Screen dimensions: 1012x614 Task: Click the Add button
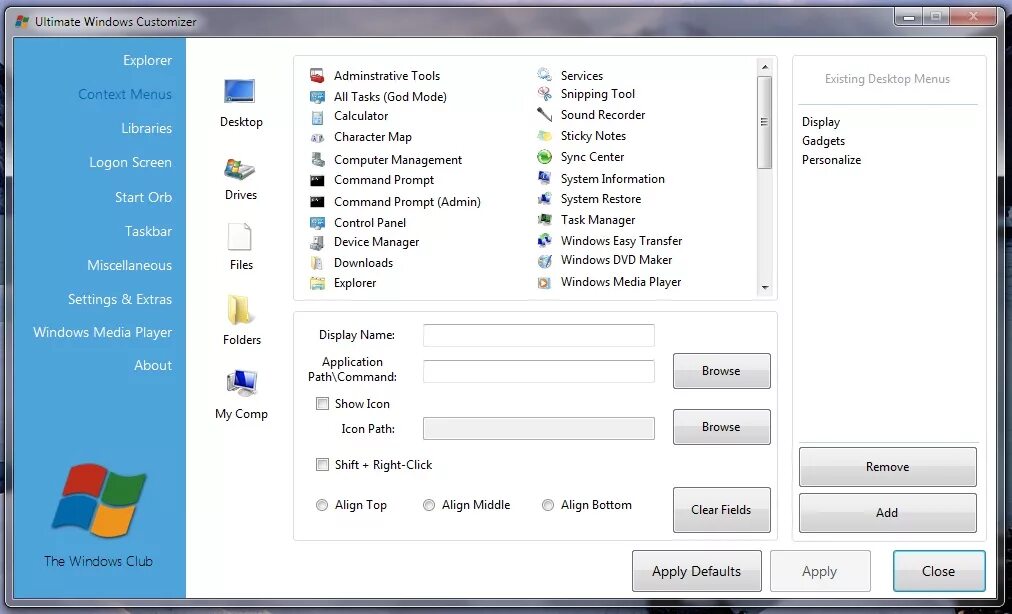click(887, 513)
